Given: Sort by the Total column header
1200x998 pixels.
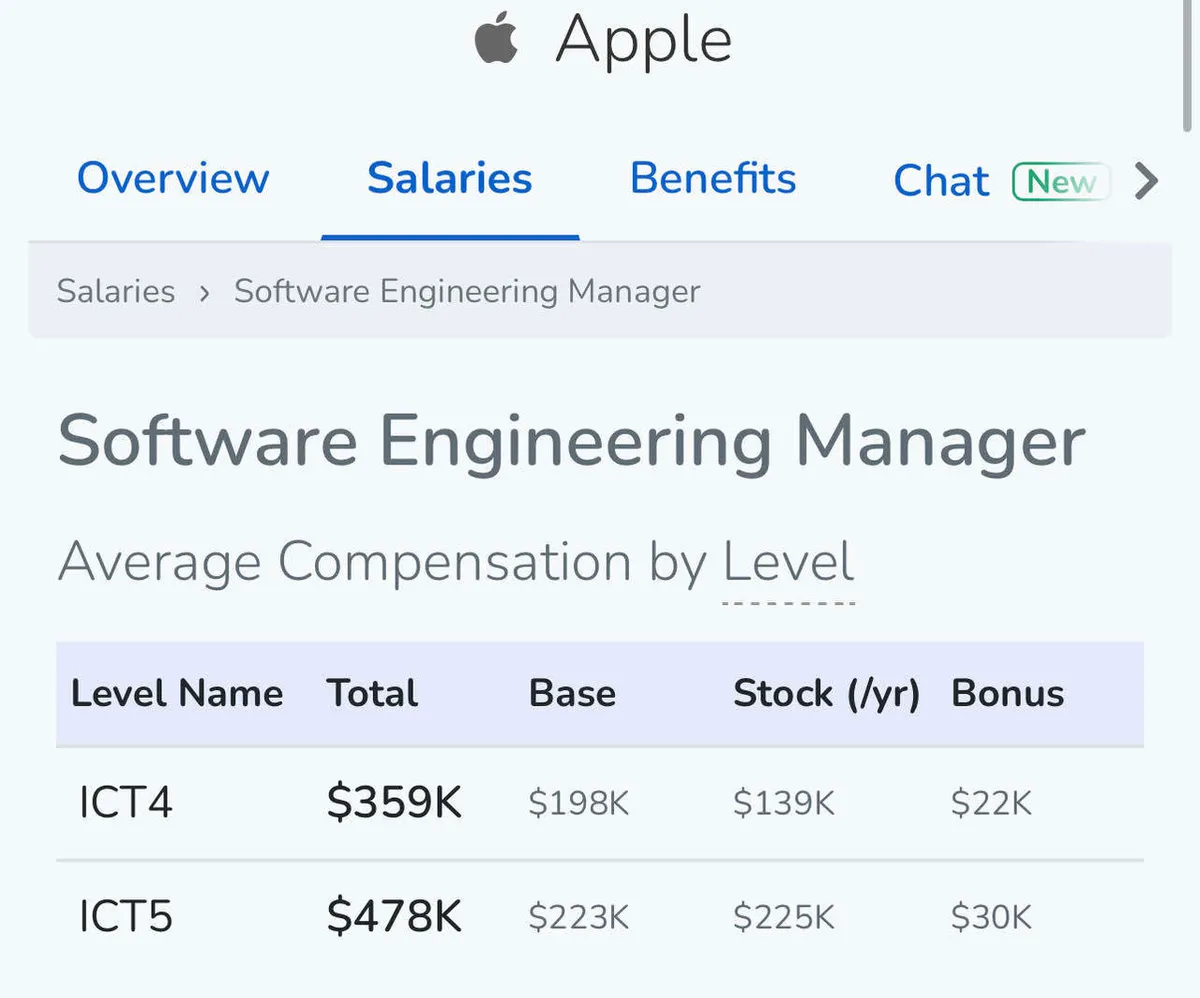Looking at the screenshot, I should click(x=372, y=694).
